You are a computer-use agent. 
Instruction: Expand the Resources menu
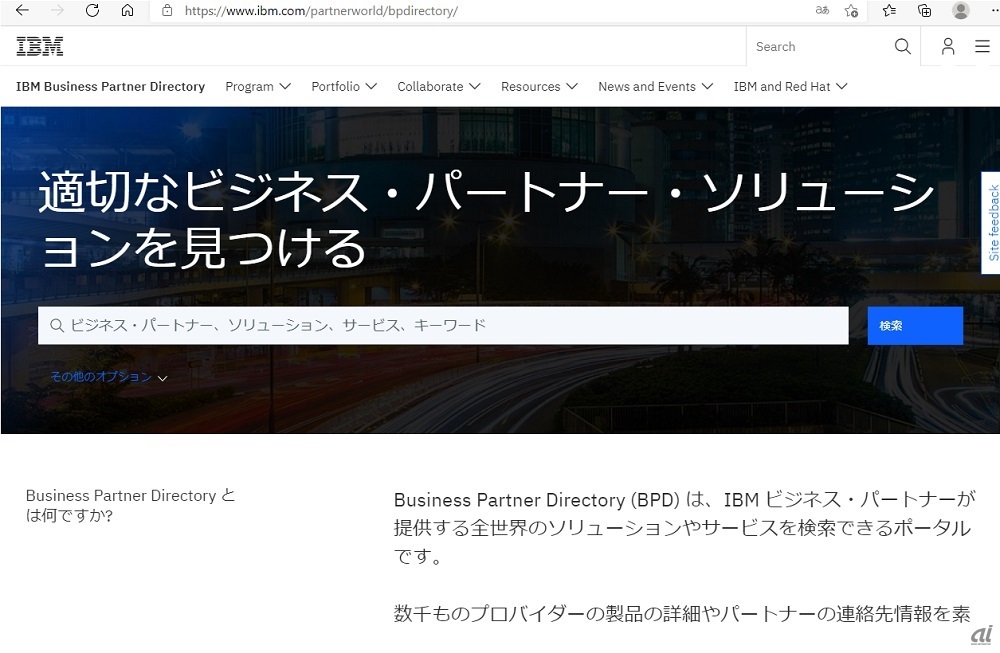tap(539, 87)
